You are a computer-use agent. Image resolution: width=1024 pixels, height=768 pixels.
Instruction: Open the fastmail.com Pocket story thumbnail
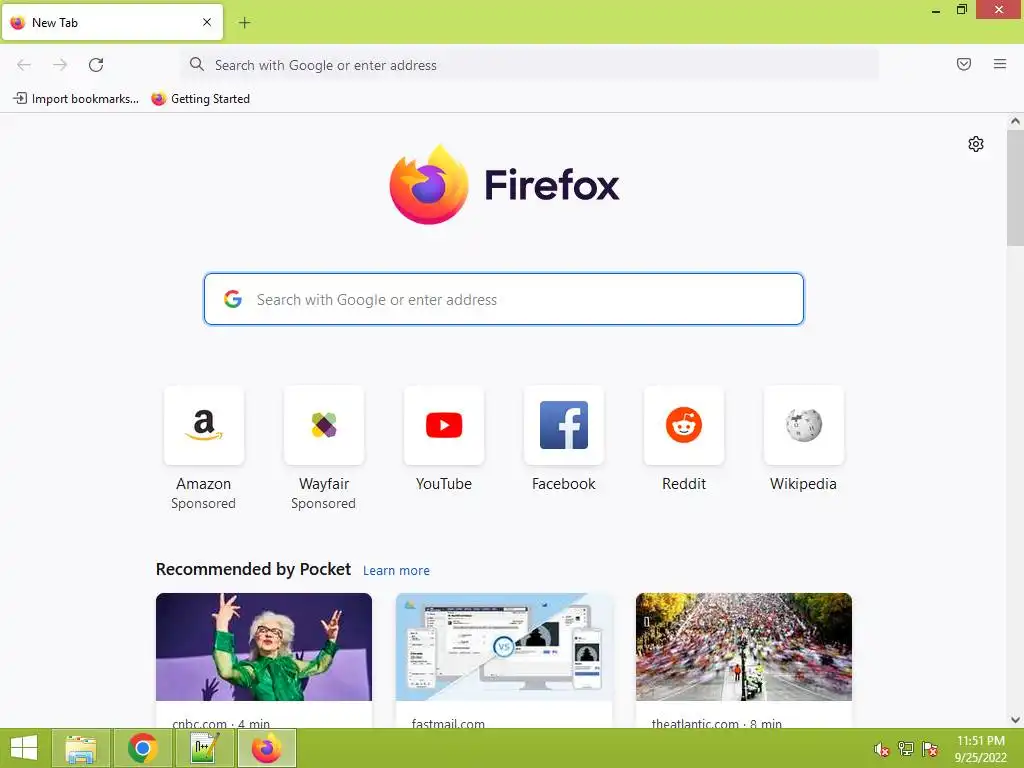click(504, 647)
